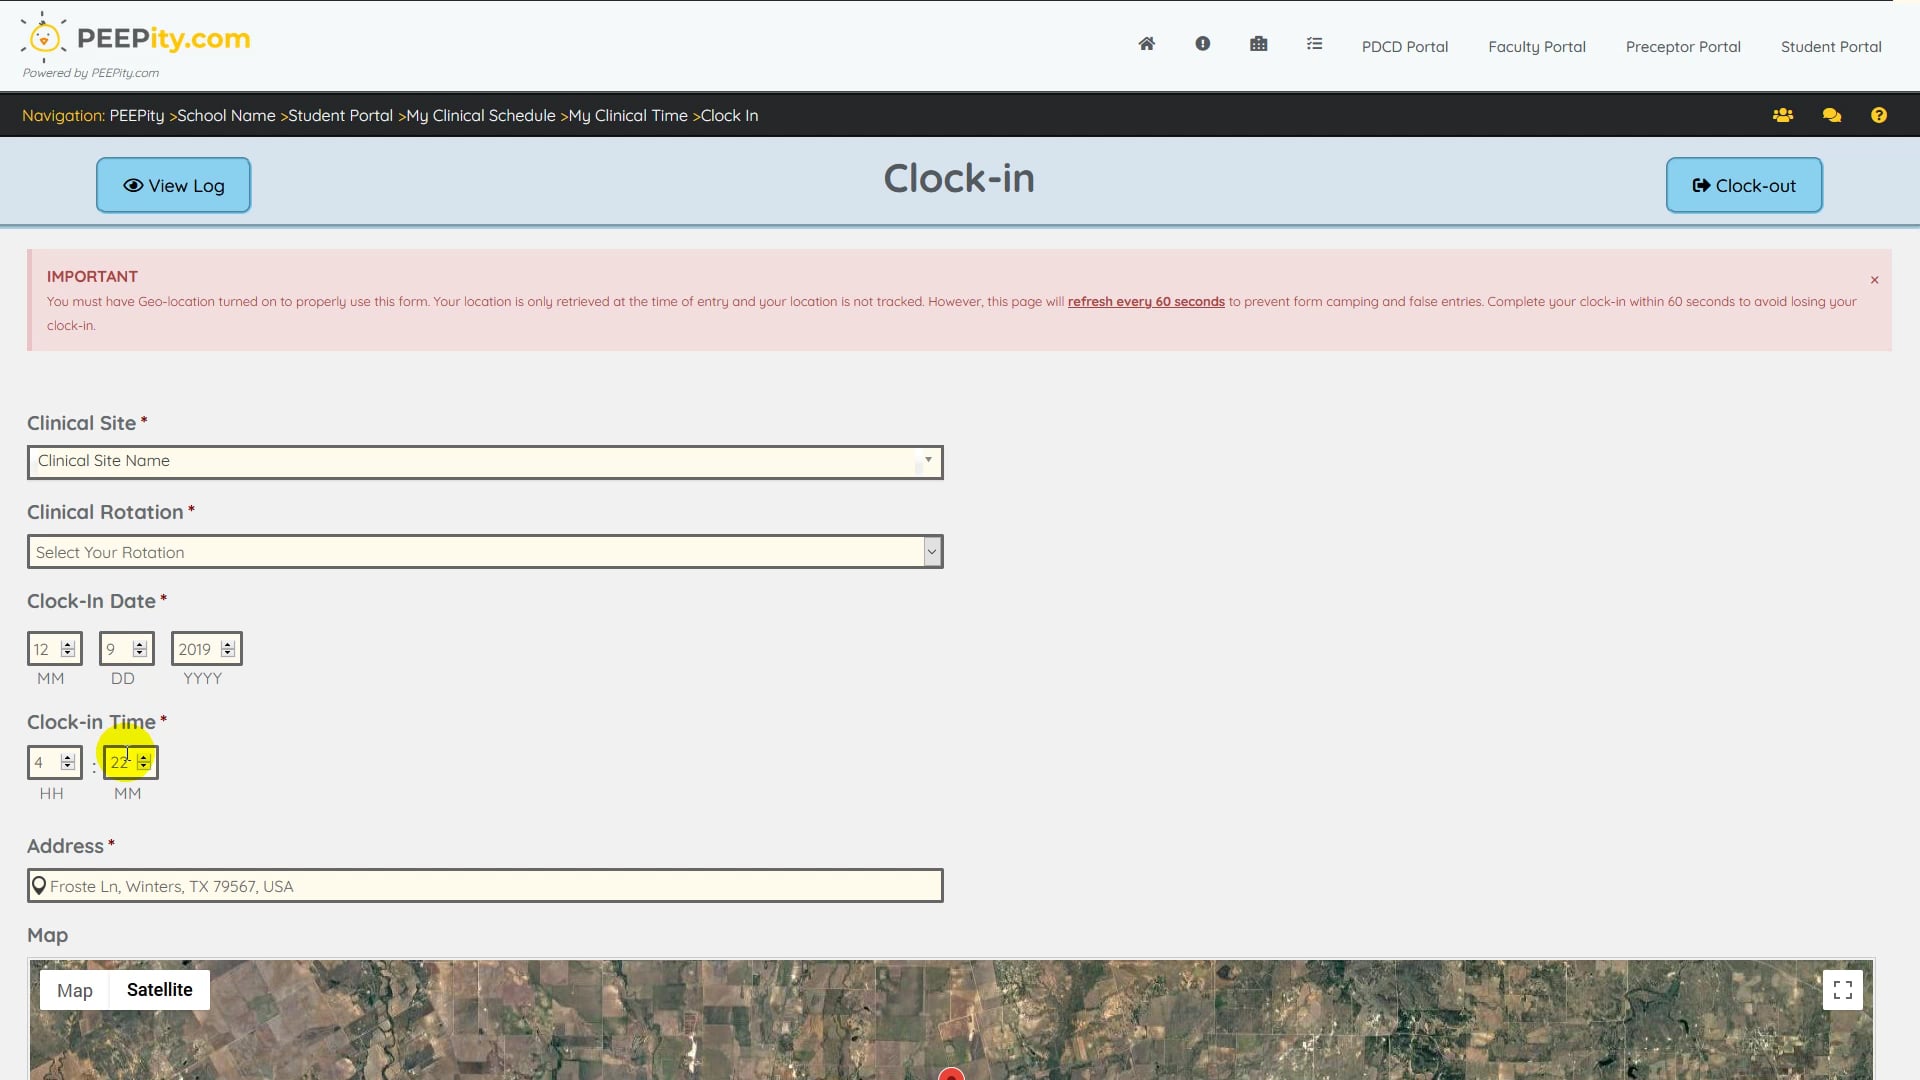
Task: Go to School Name breadcrumb
Action: [x=226, y=115]
